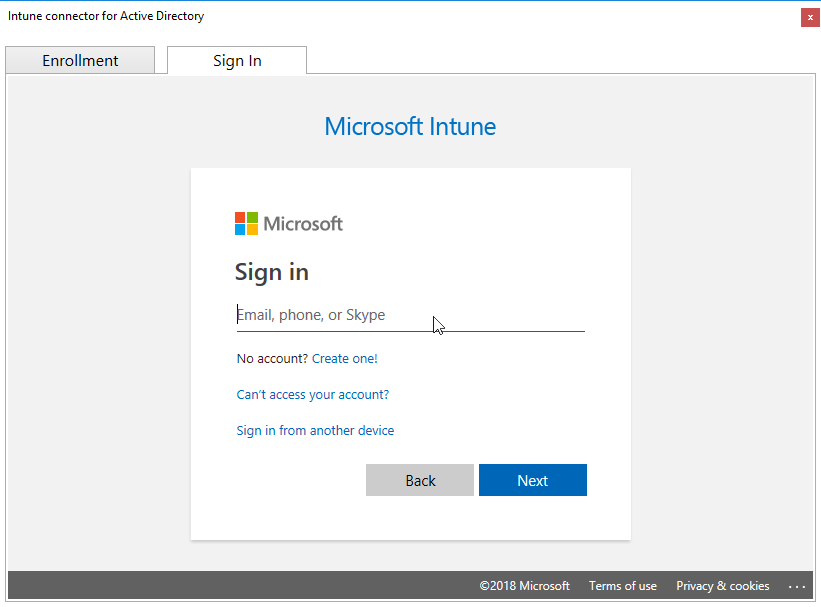Open Terms of use in footer
The height and width of the screenshot is (607, 821).
point(623,586)
